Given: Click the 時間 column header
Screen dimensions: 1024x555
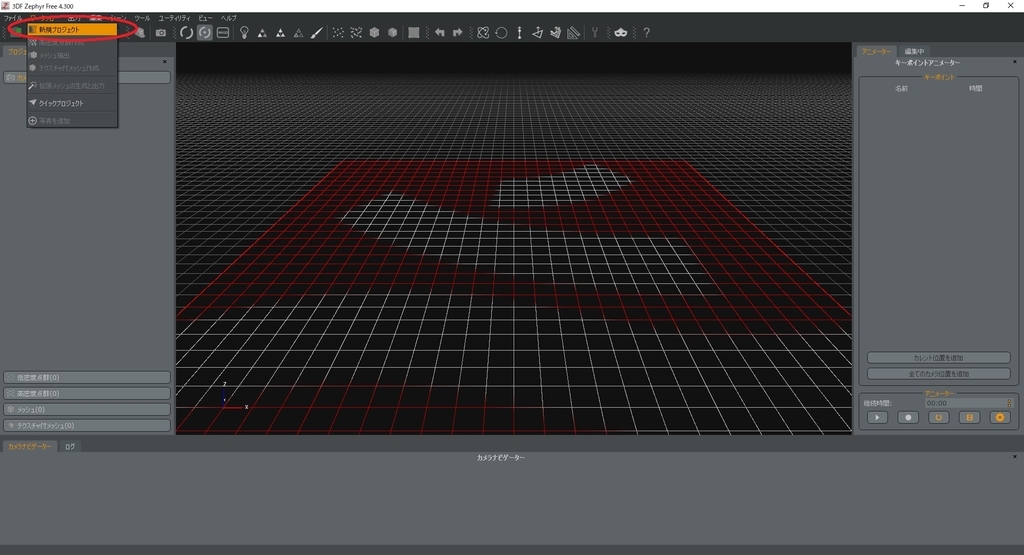Looking at the screenshot, I should coord(976,88).
